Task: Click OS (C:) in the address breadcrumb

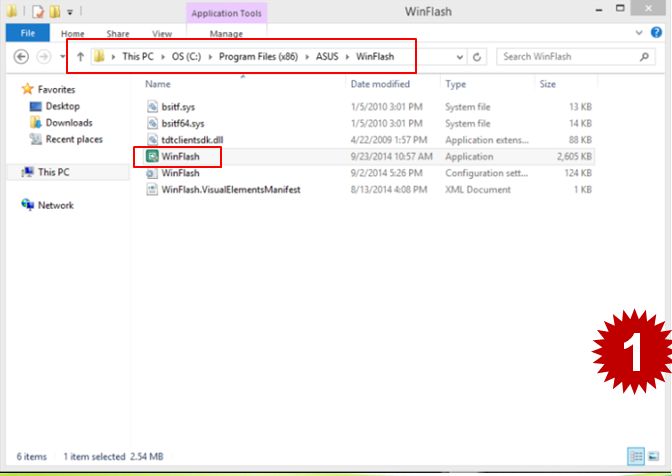Action: [186, 57]
